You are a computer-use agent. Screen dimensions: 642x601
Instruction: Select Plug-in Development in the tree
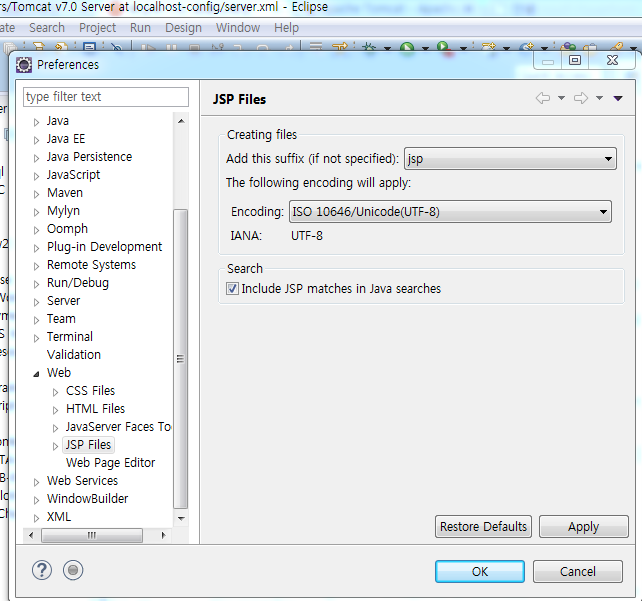[104, 247]
